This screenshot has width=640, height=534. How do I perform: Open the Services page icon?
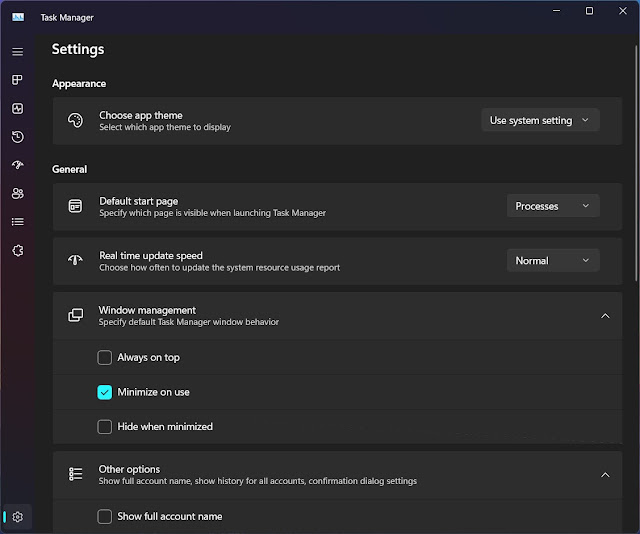tap(18, 250)
